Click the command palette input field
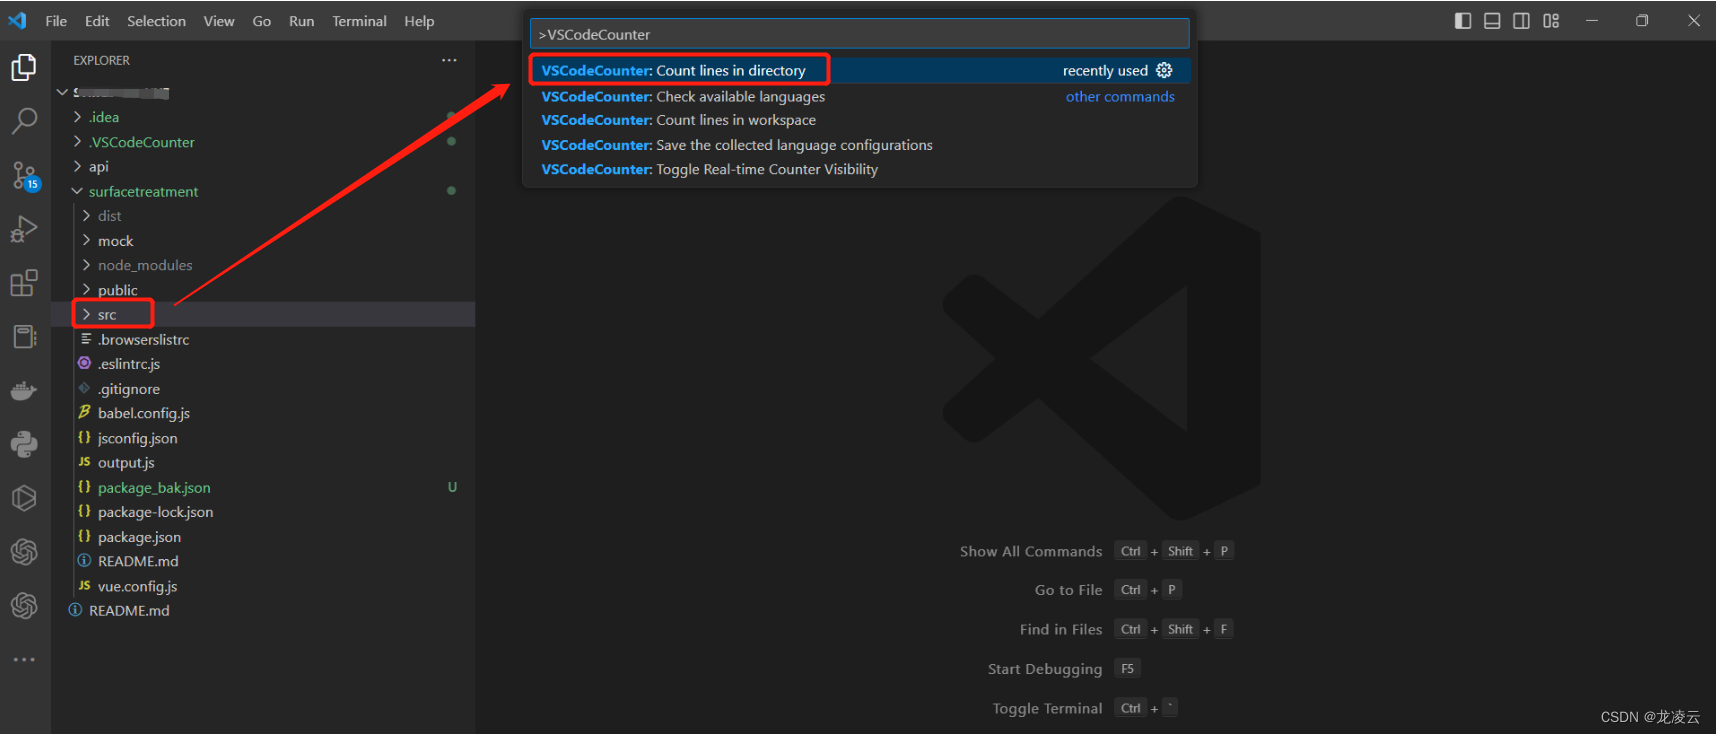Screen dimensions: 1716x734 click(x=859, y=34)
